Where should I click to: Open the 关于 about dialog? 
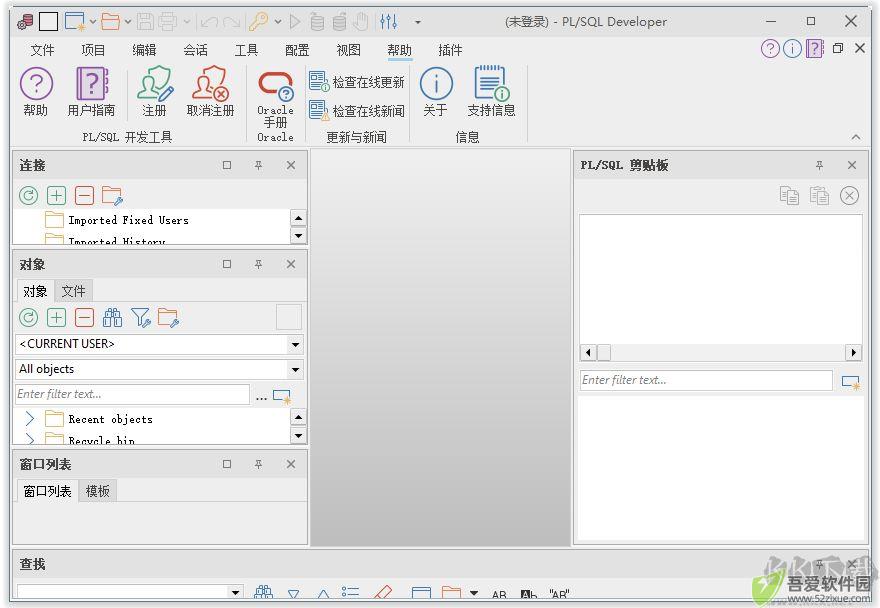[436, 92]
